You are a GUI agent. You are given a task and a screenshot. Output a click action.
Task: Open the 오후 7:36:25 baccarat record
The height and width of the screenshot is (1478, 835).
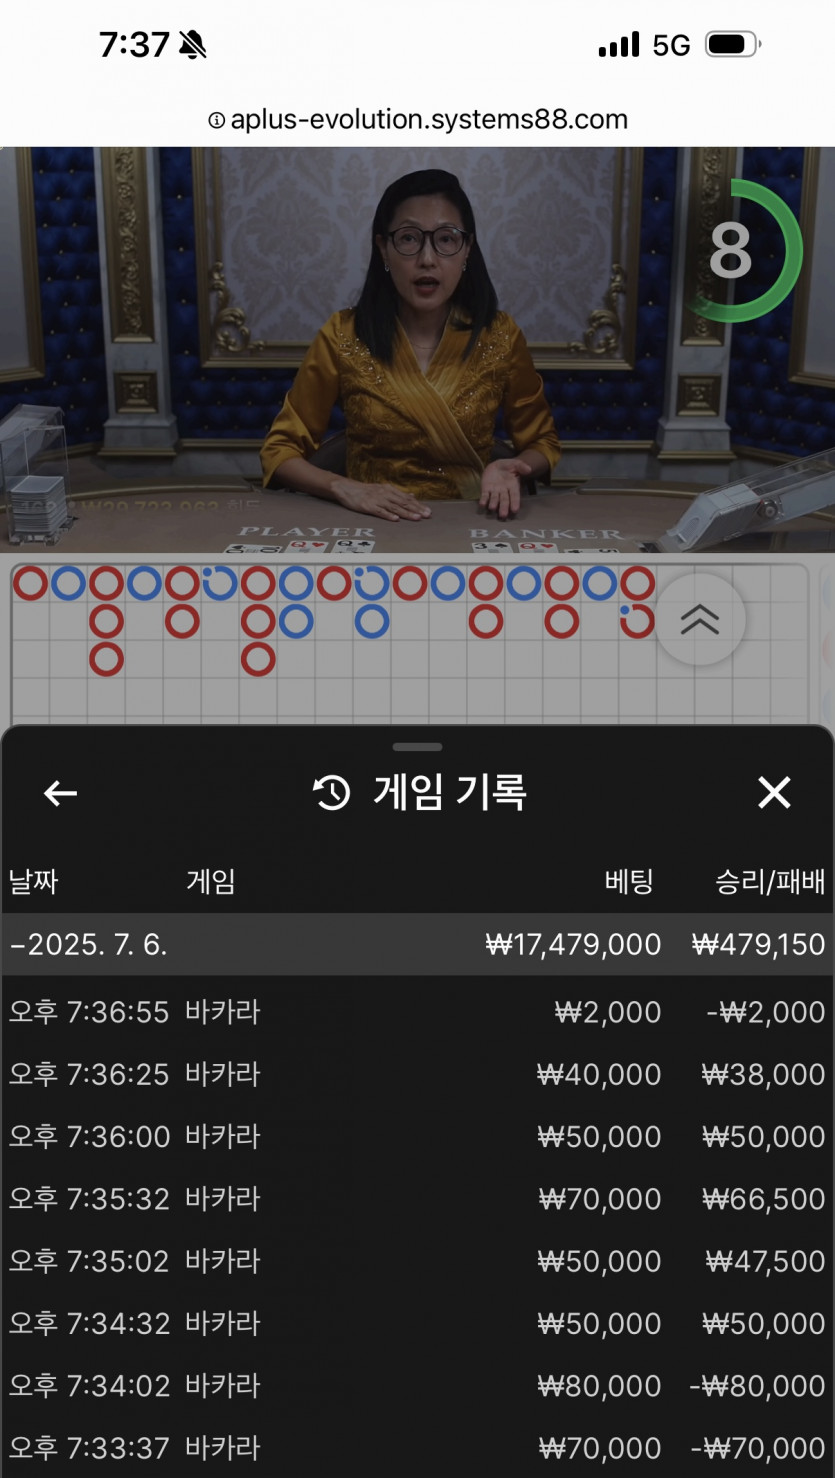pos(417,1074)
